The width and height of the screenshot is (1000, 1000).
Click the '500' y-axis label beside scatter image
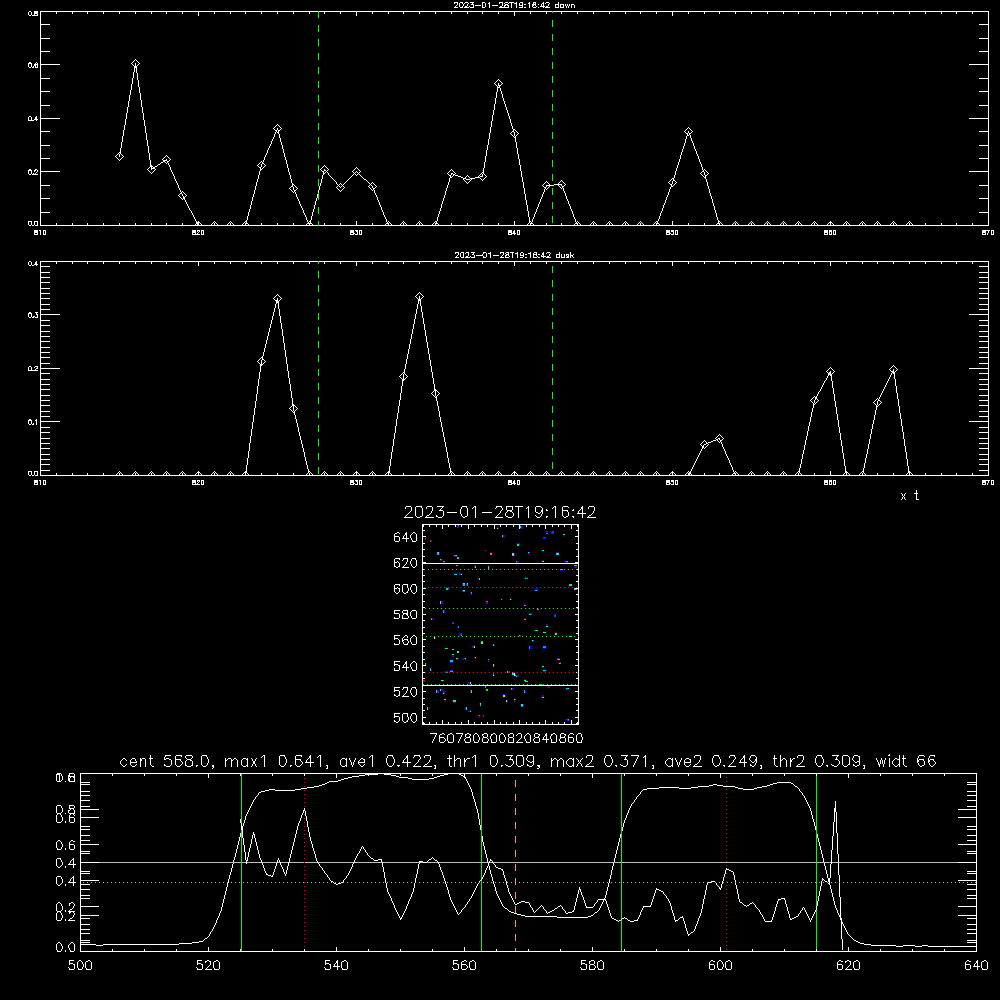tap(406, 717)
